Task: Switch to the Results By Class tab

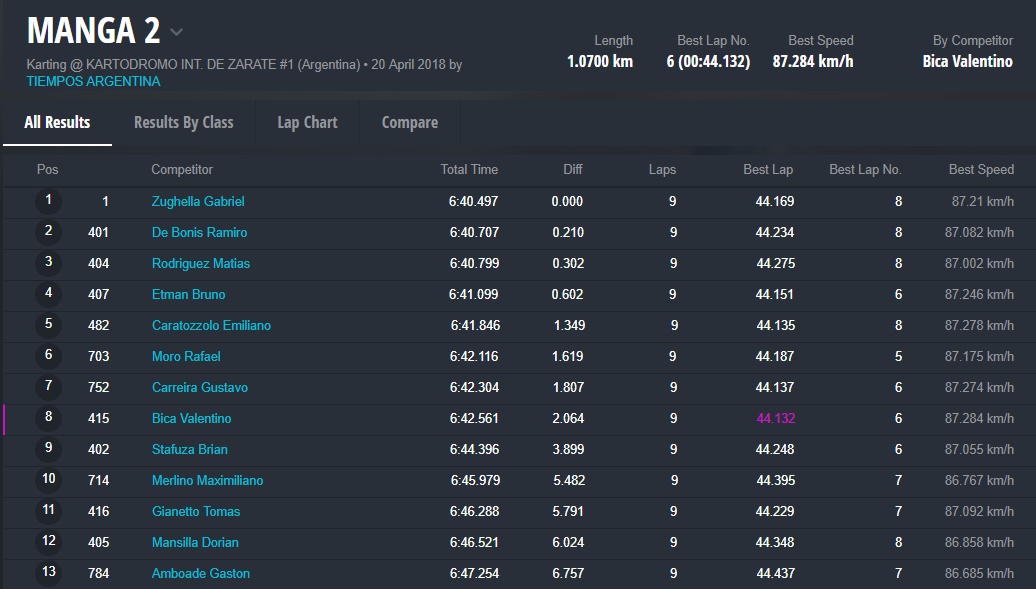Action: [183, 122]
